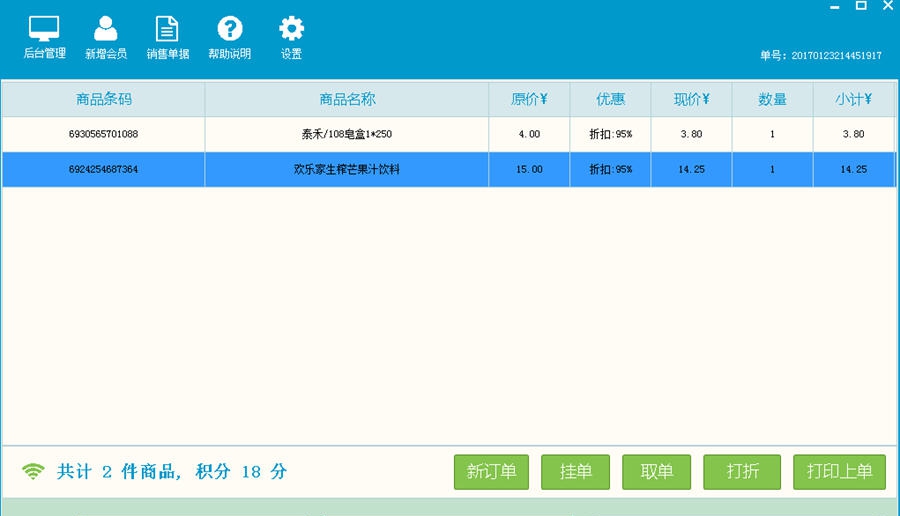Select the 泰禾/108皂盒1*250 product name
Viewport: 900px width, 516px height.
tap(347, 134)
